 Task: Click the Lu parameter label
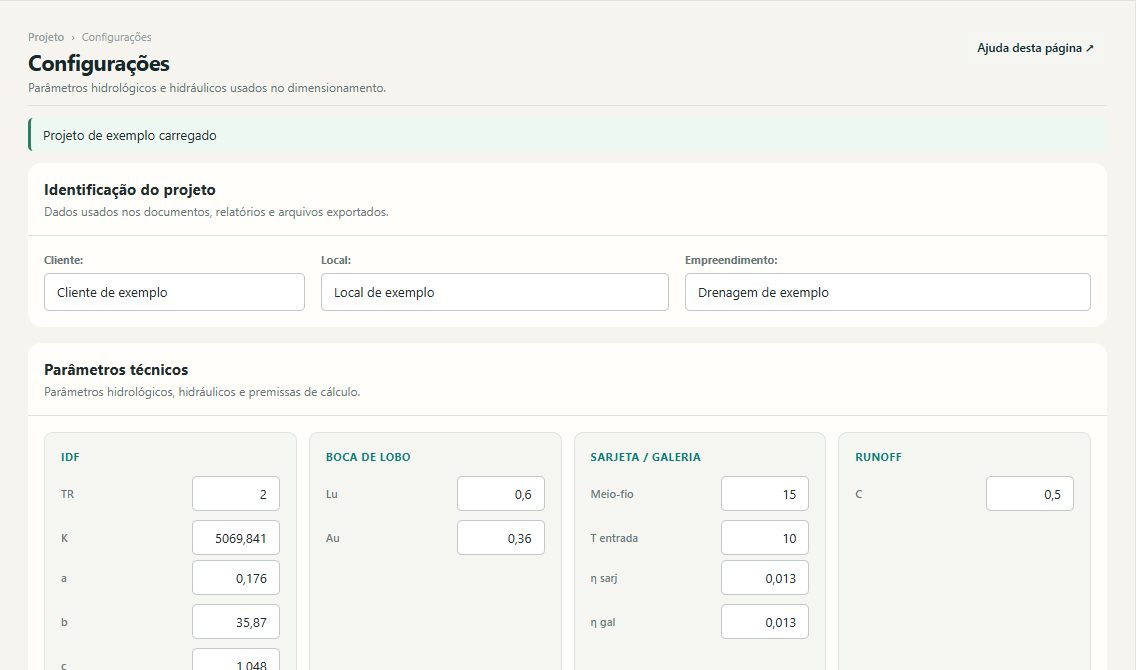tap(332, 494)
